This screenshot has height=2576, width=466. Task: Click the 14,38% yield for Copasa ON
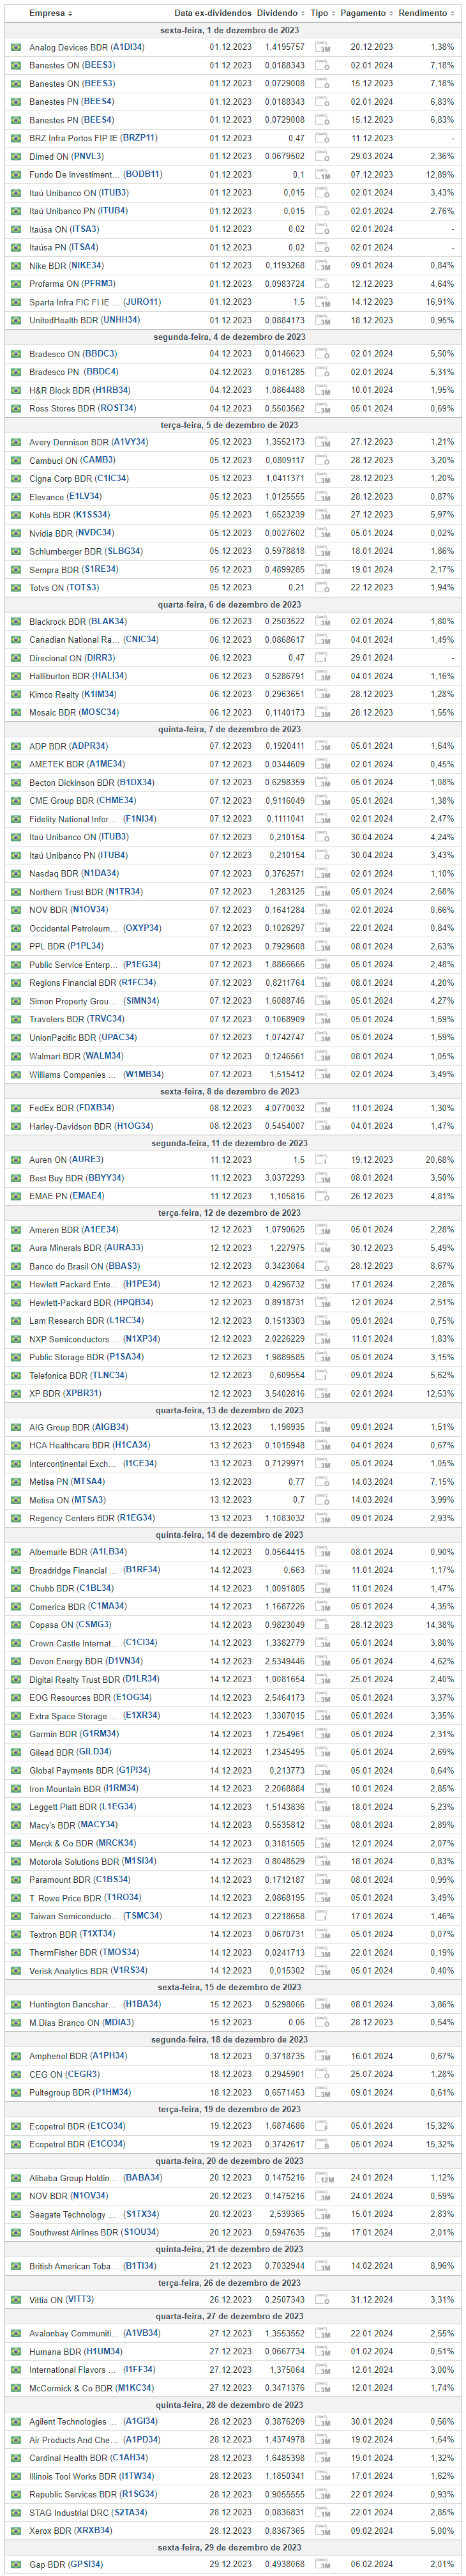click(x=439, y=1625)
